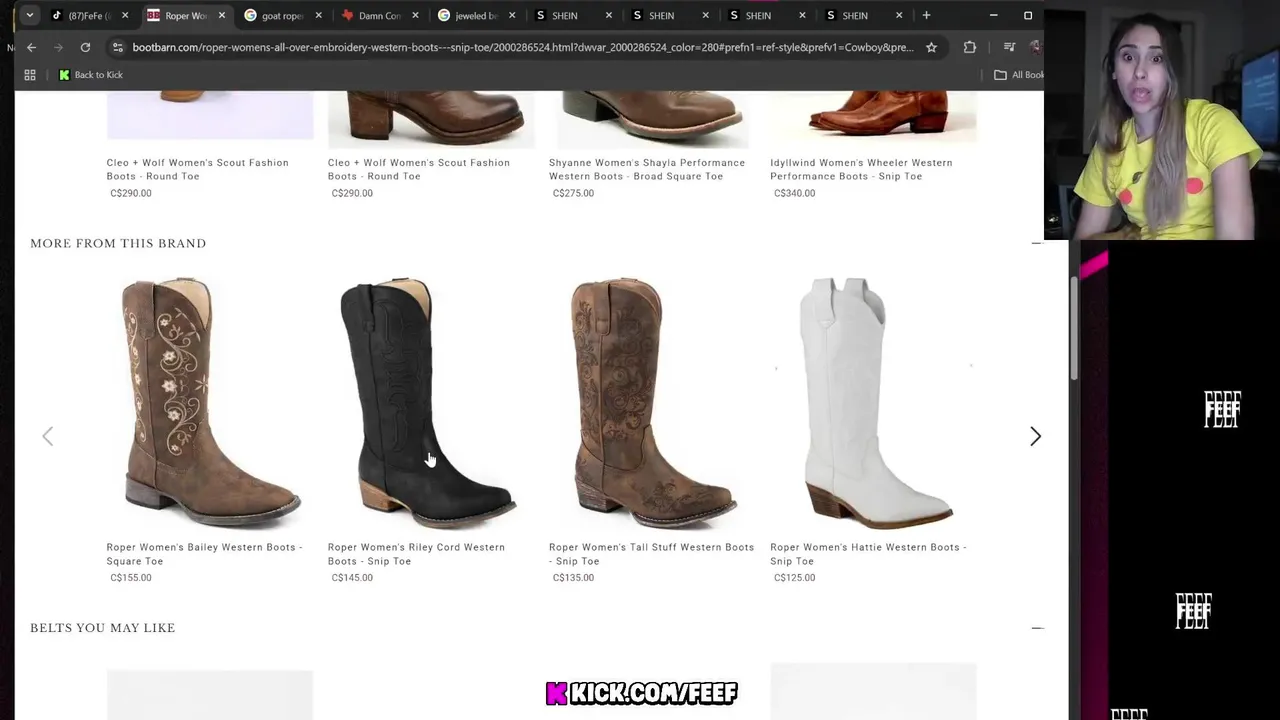
Task: Click the C$145.00 price
Action: tap(352, 578)
